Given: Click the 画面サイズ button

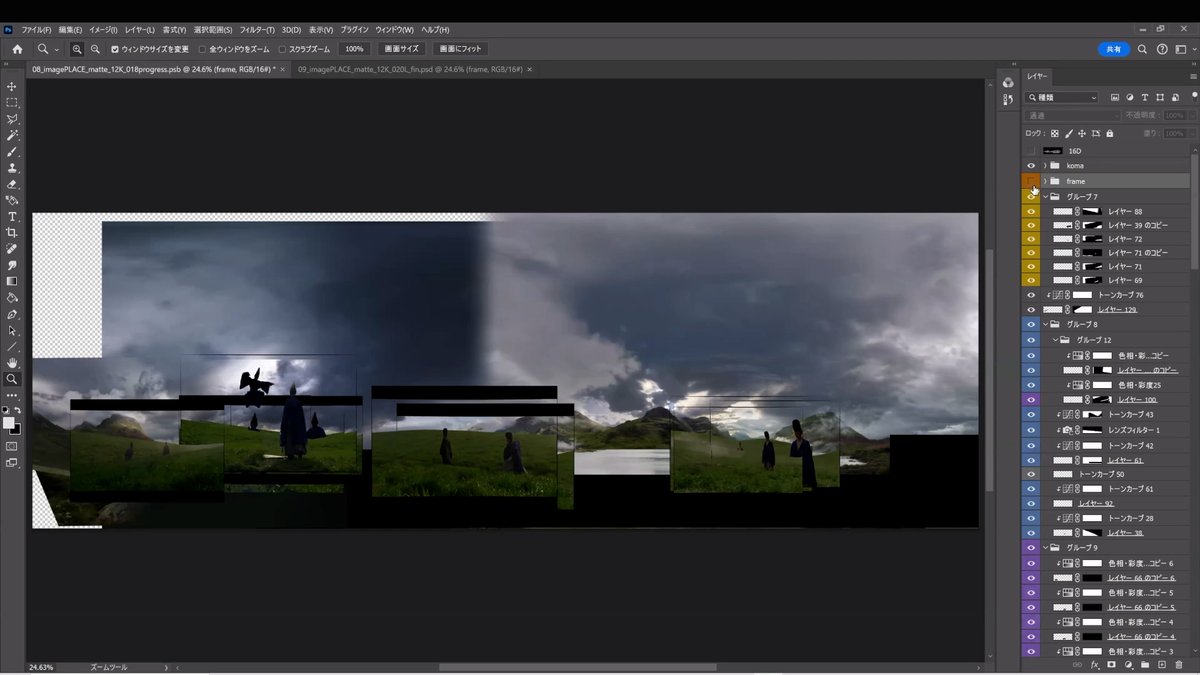Looking at the screenshot, I should [402, 49].
